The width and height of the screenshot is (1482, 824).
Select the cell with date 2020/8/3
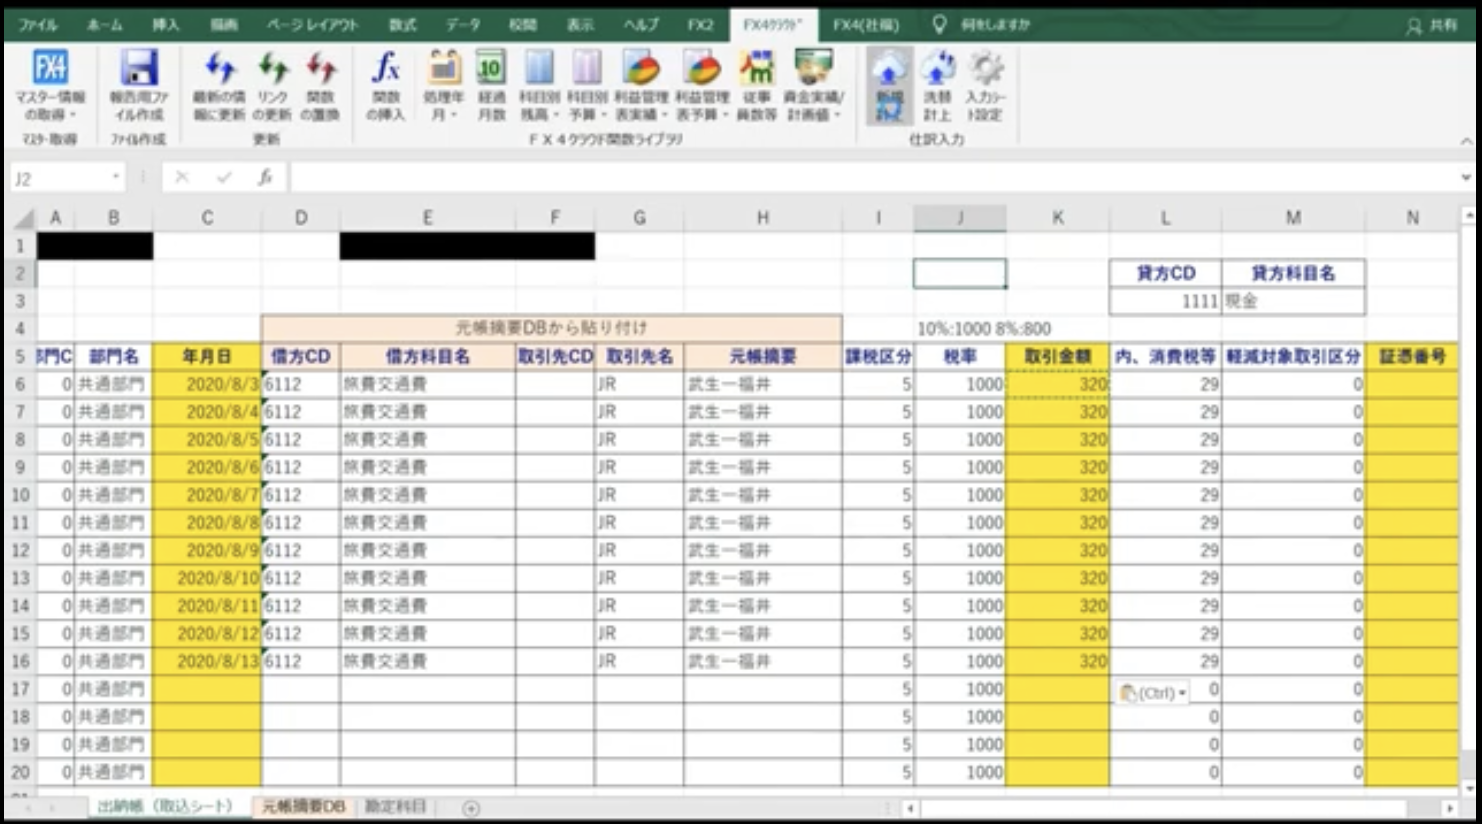(207, 384)
